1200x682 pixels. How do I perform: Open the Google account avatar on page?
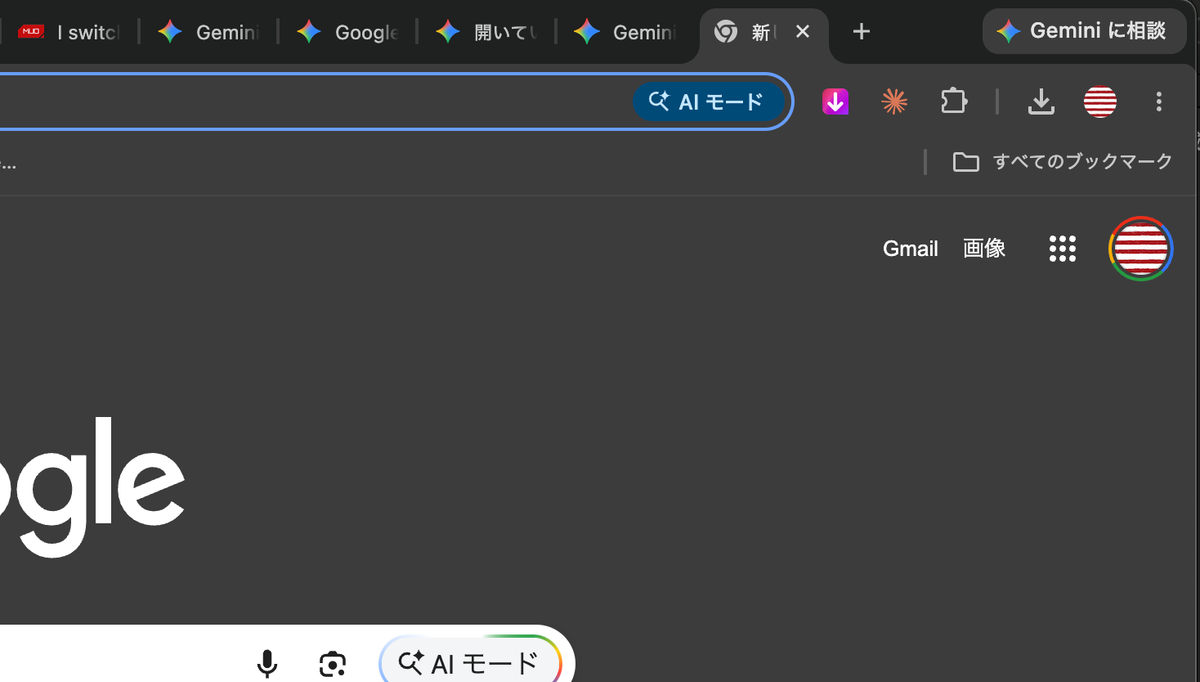tap(1141, 249)
